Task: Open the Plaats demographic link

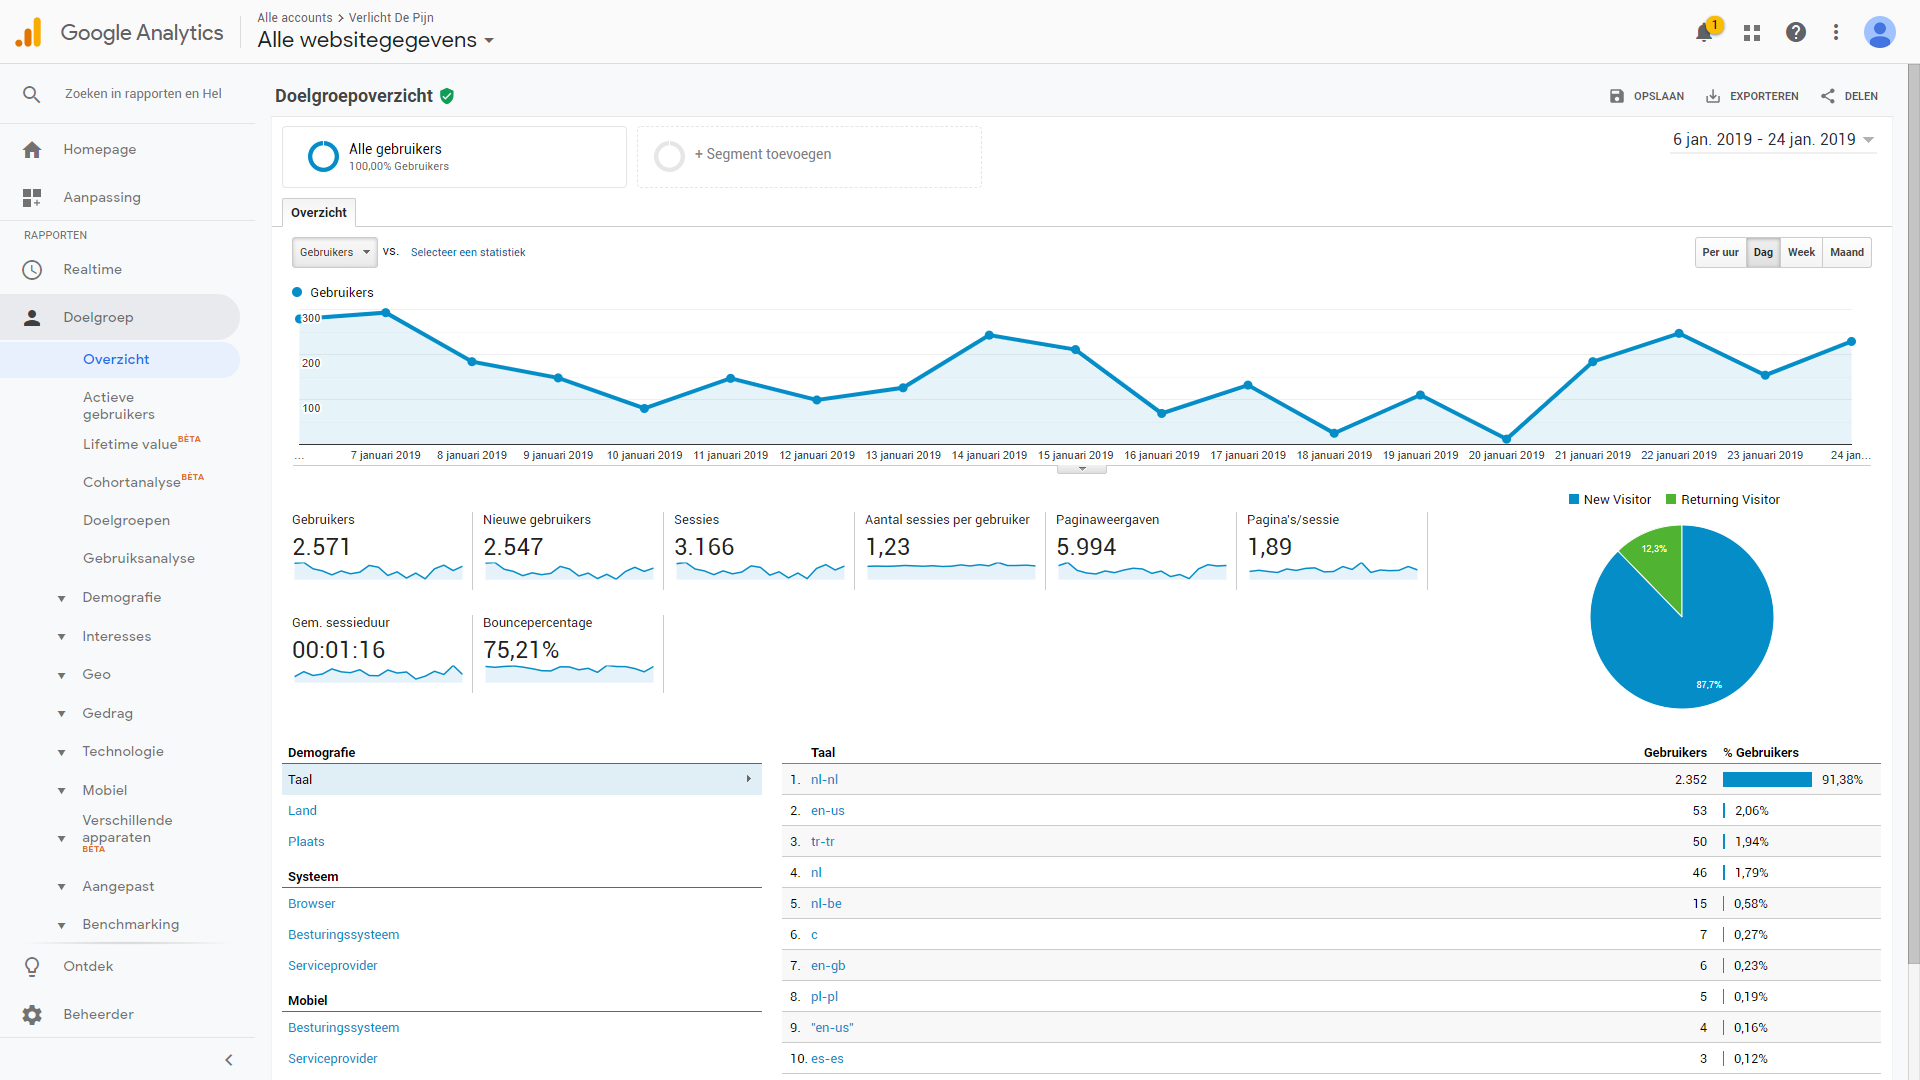Action: pos(306,842)
